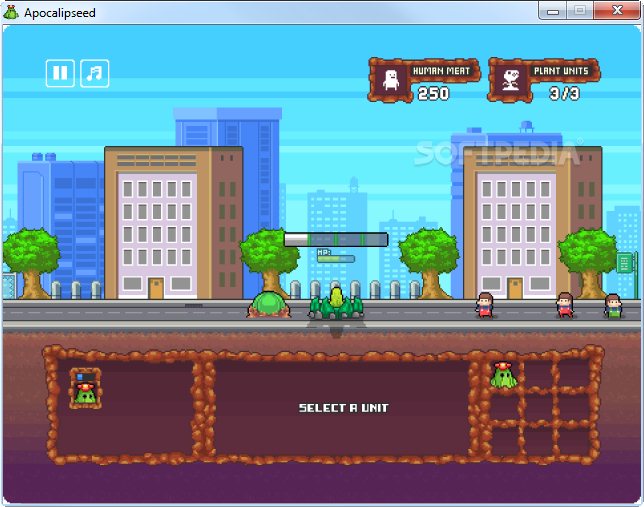Click the Plant Units flower icon

pos(511,80)
